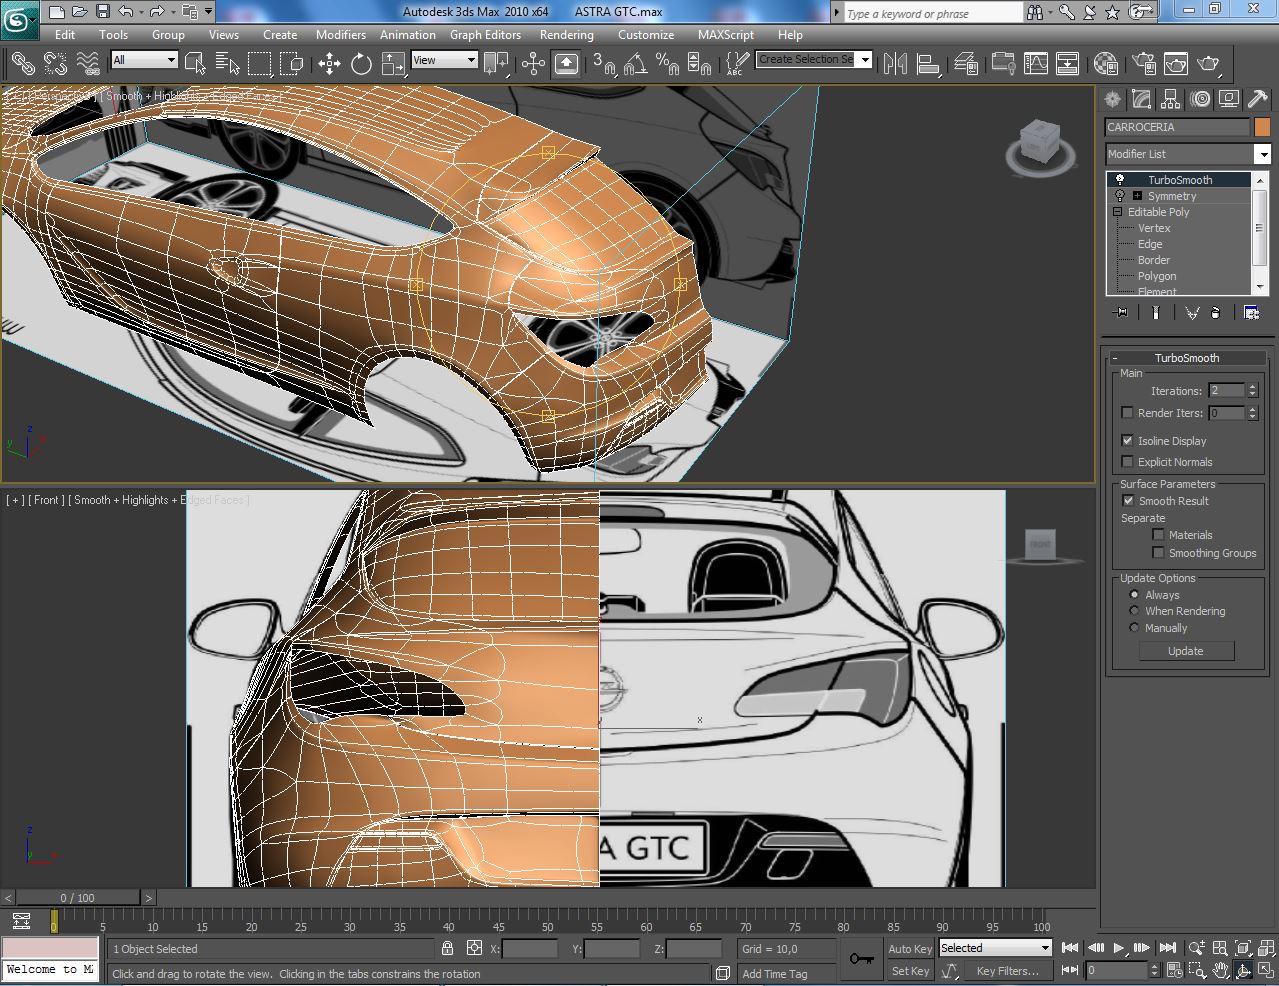
Task: Enable the Explicit Normals checkbox
Action: (x=1128, y=462)
